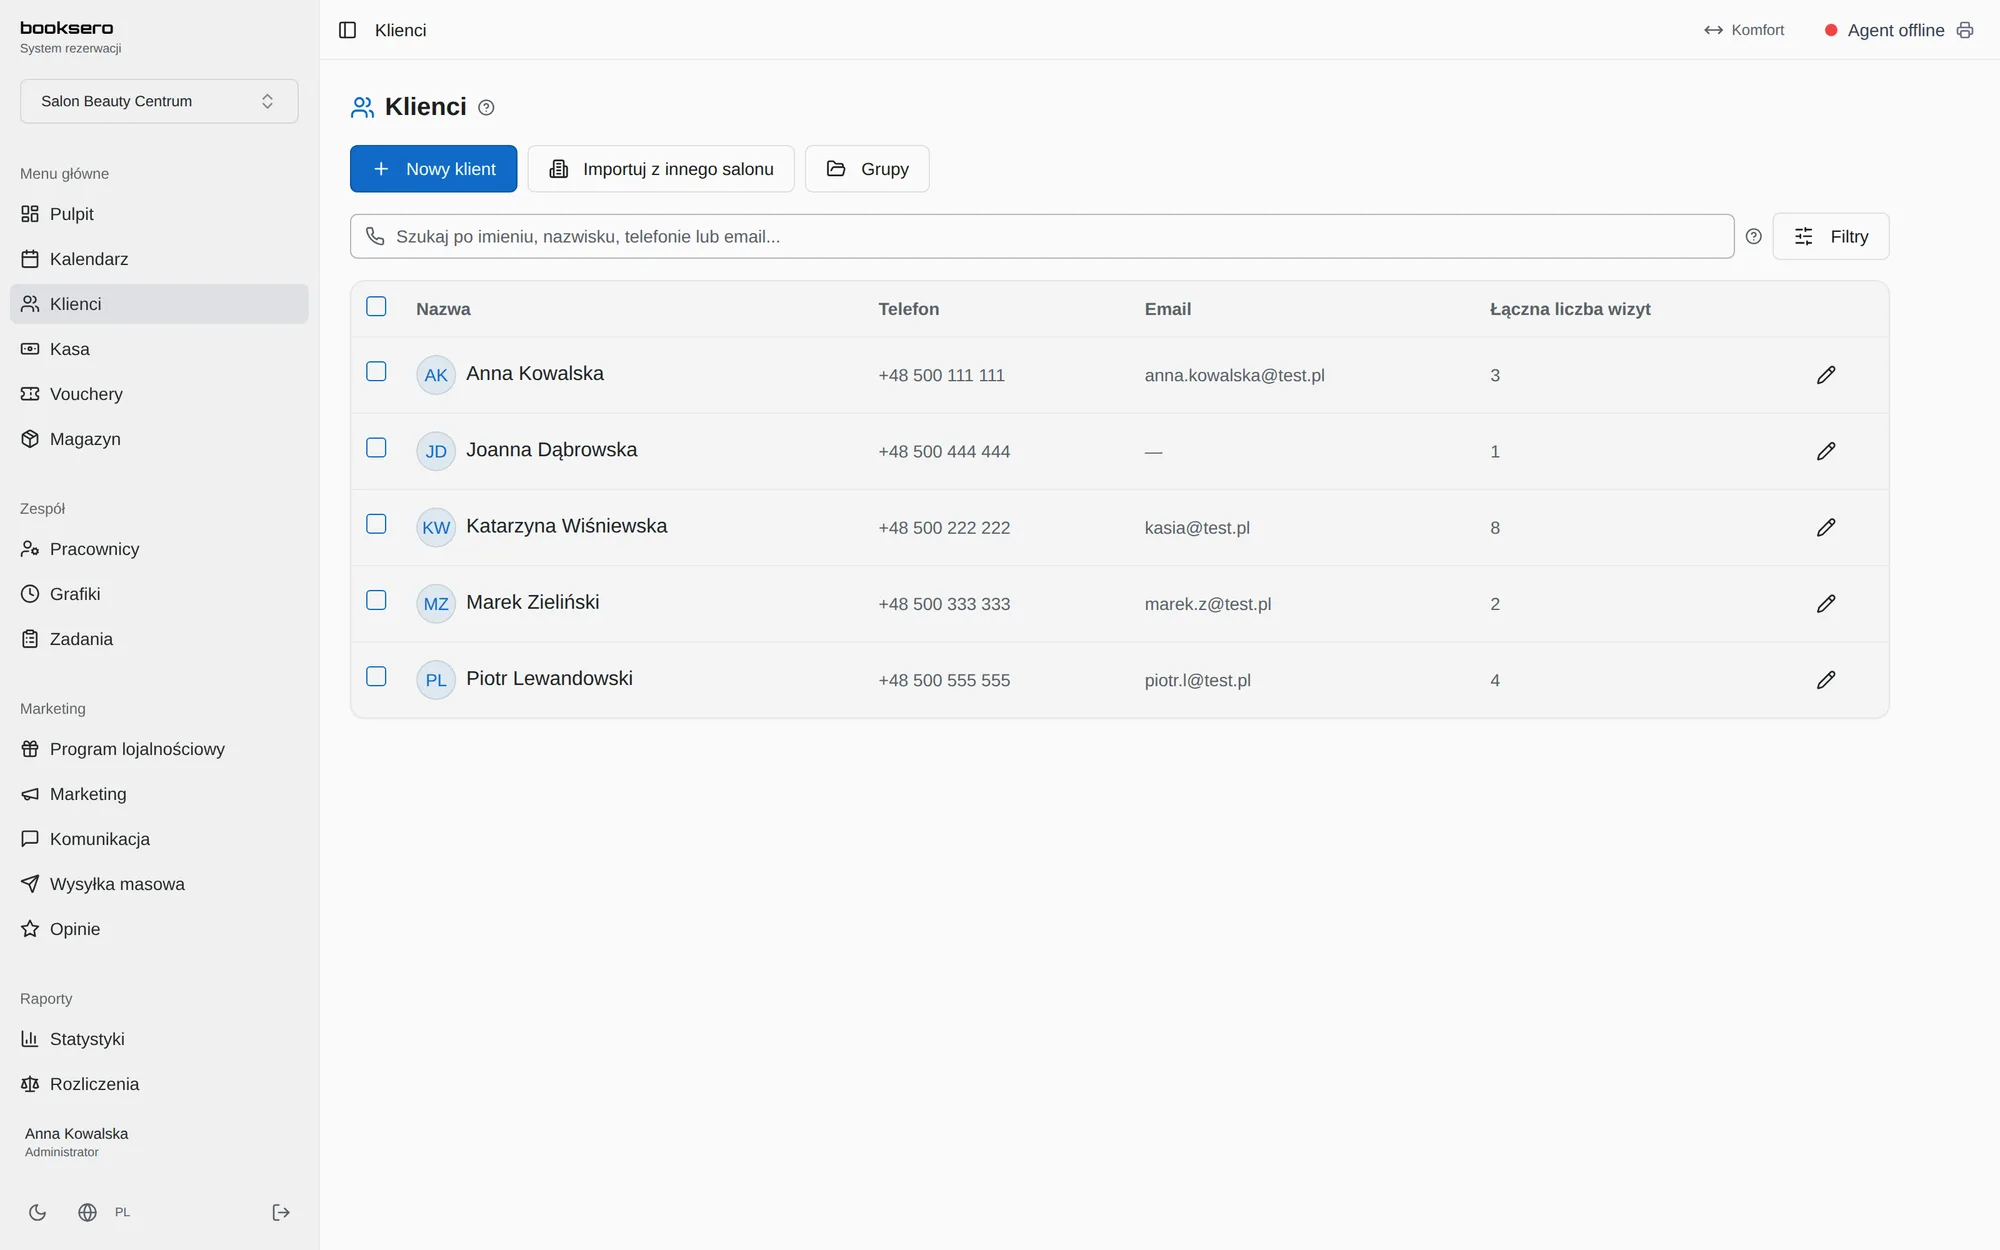Sort by Łączna liczba wizyt header

[1570, 309]
